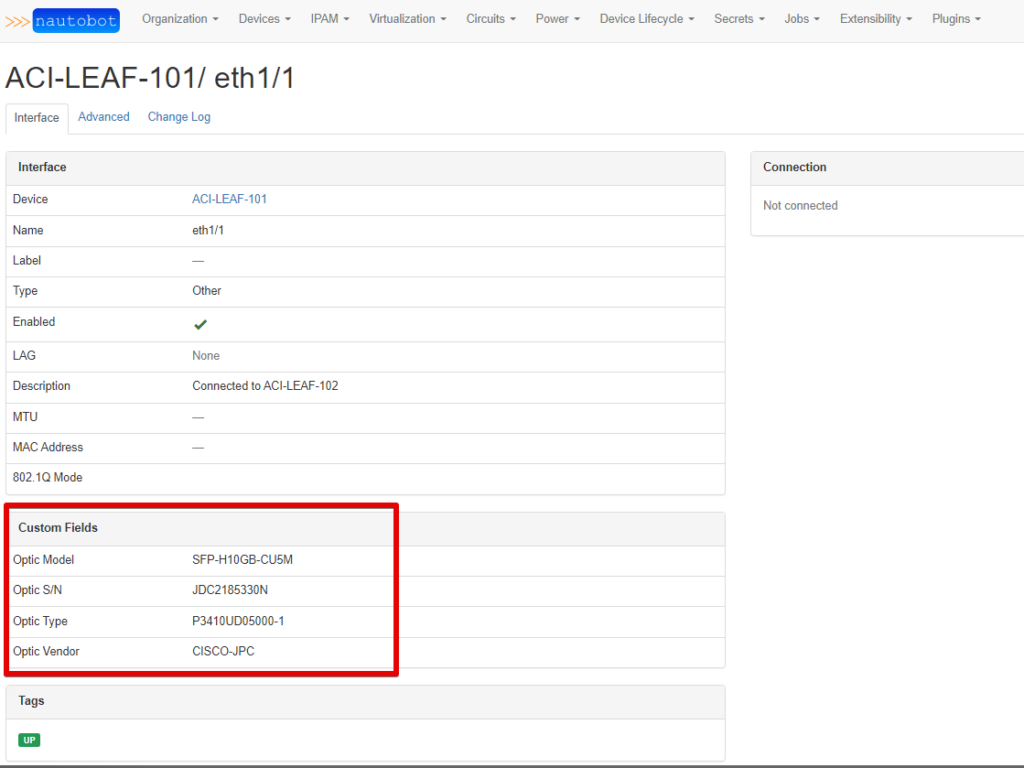Click the MTU label
The width and height of the screenshot is (1024, 768).
click(x=25, y=417)
